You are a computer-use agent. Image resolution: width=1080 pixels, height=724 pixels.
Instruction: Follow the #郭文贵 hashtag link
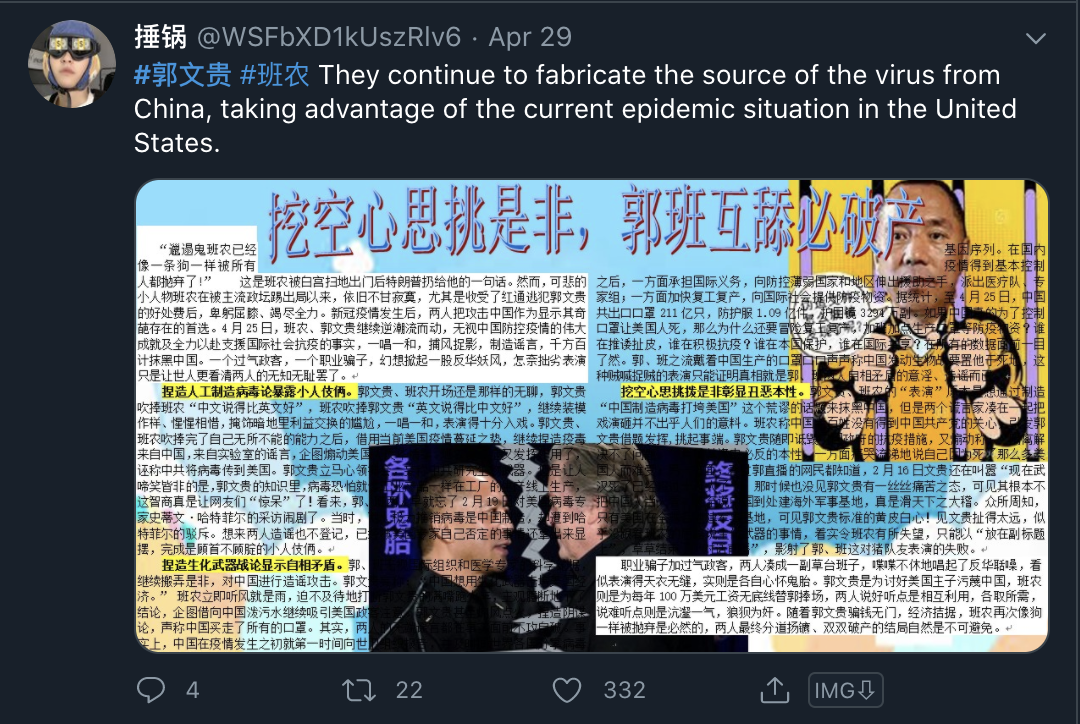[183, 75]
